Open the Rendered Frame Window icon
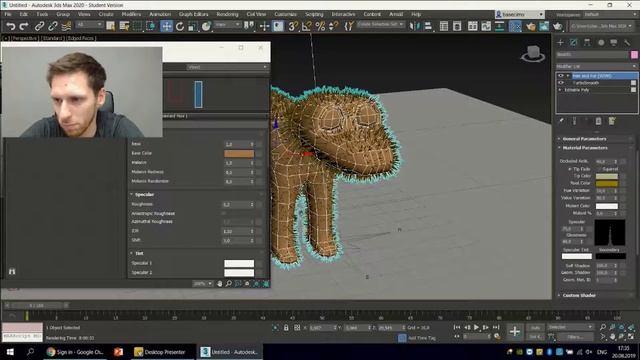This screenshot has width=640, height=360. pyautogui.click(x=544, y=27)
